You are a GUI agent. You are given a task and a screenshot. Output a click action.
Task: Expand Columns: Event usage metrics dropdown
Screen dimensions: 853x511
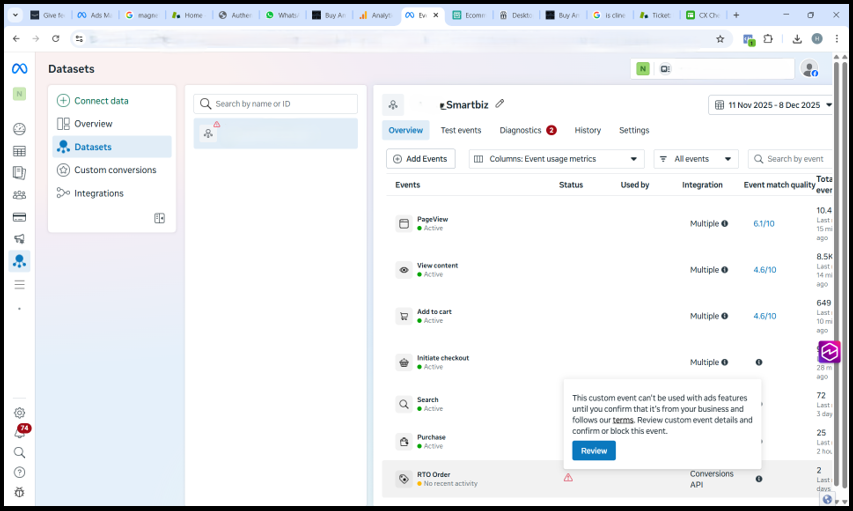pos(557,159)
